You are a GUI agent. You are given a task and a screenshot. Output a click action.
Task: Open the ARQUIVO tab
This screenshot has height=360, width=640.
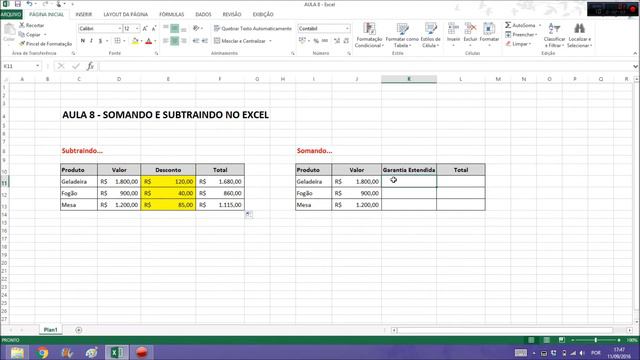pos(11,14)
